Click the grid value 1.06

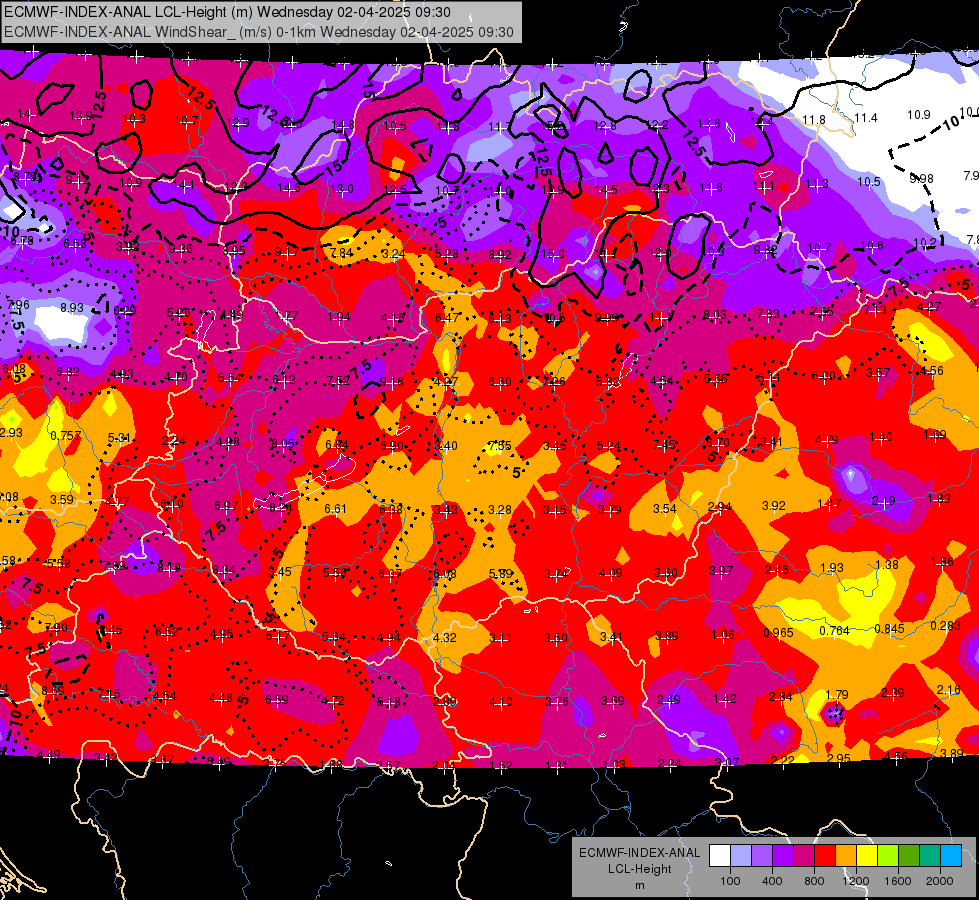pyautogui.click(x=723, y=635)
